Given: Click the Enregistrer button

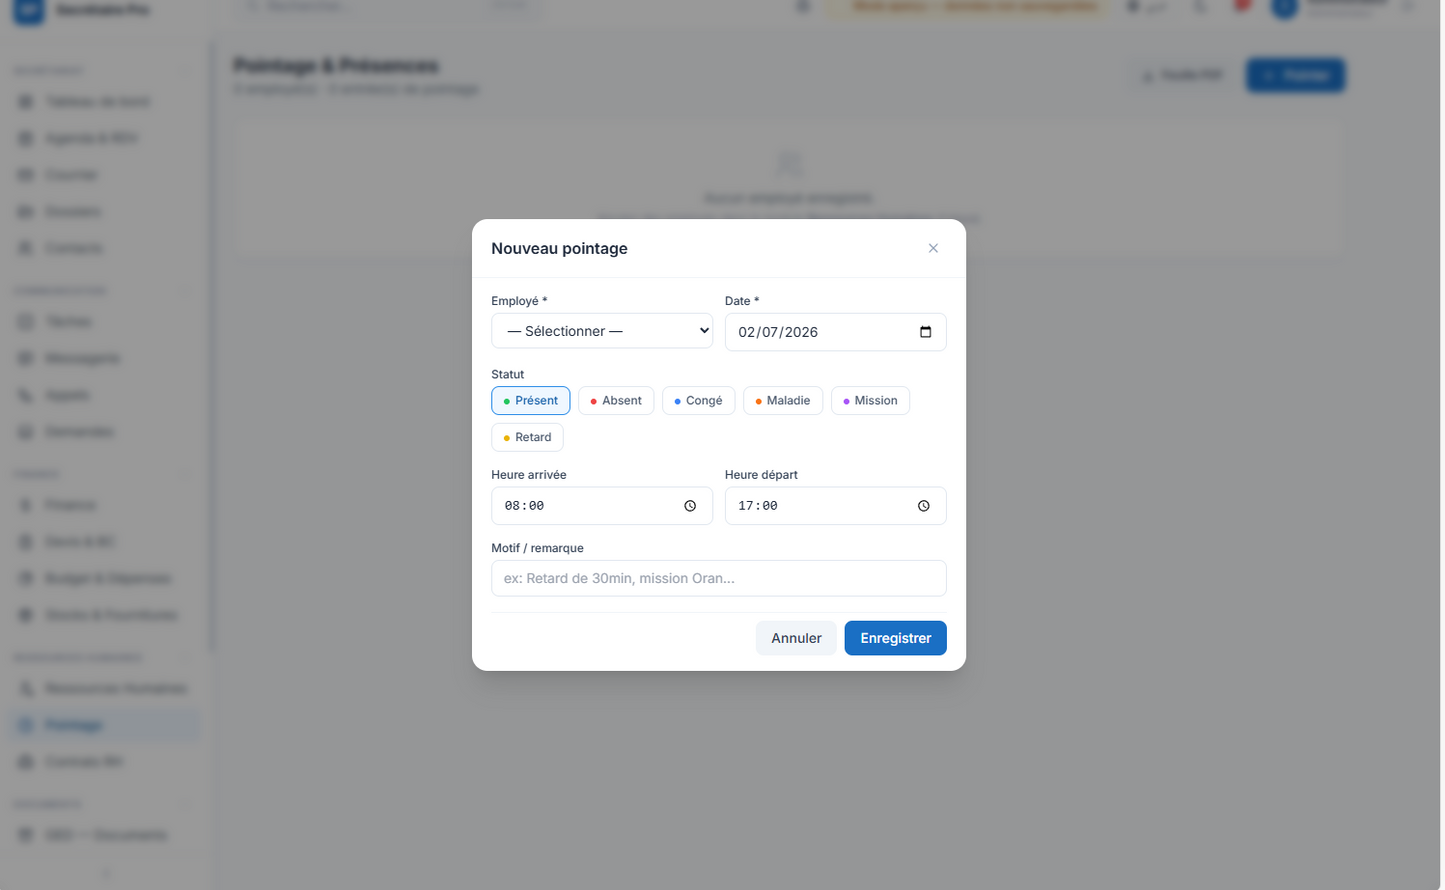Looking at the screenshot, I should click(x=895, y=638).
